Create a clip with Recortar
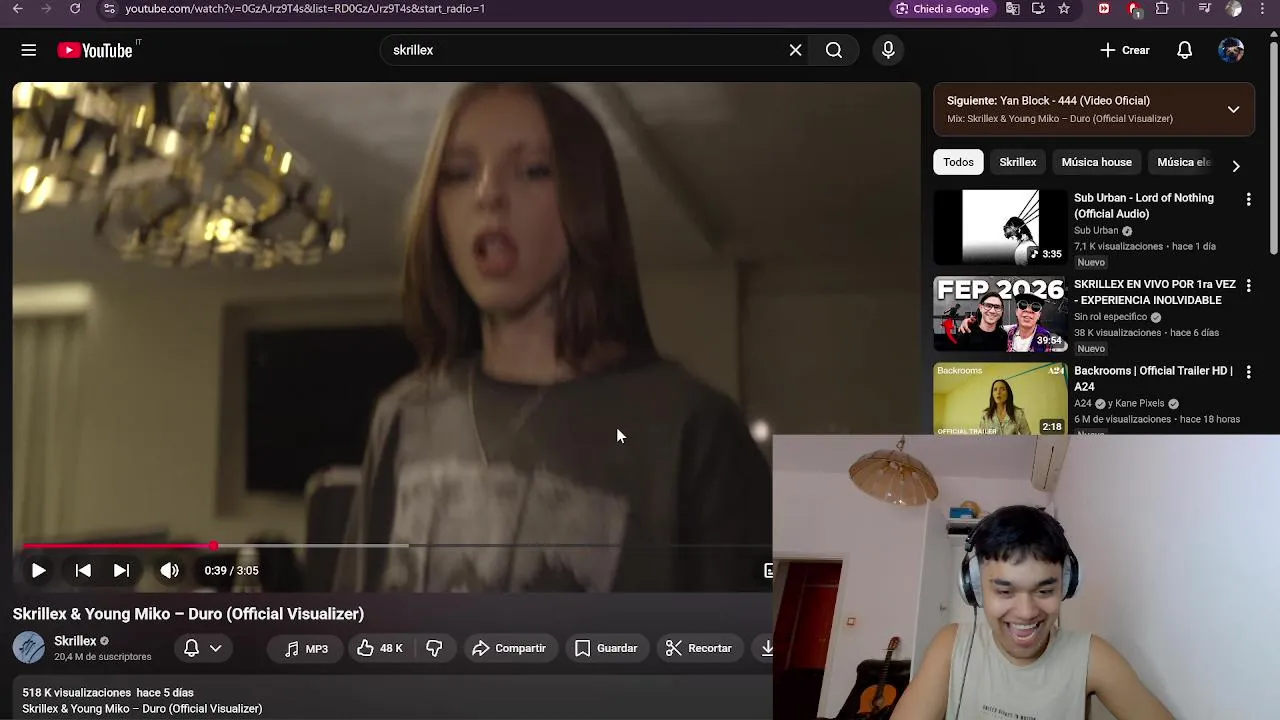Image resolution: width=1280 pixels, height=720 pixels. (x=699, y=648)
